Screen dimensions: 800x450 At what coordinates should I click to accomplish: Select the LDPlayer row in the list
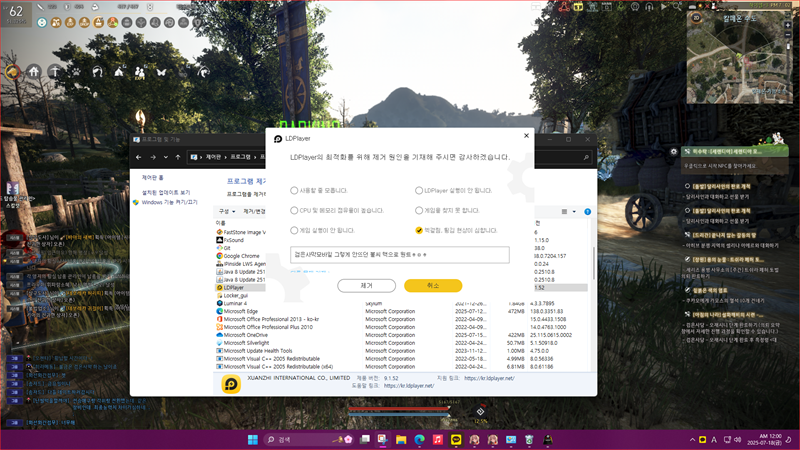[240, 288]
